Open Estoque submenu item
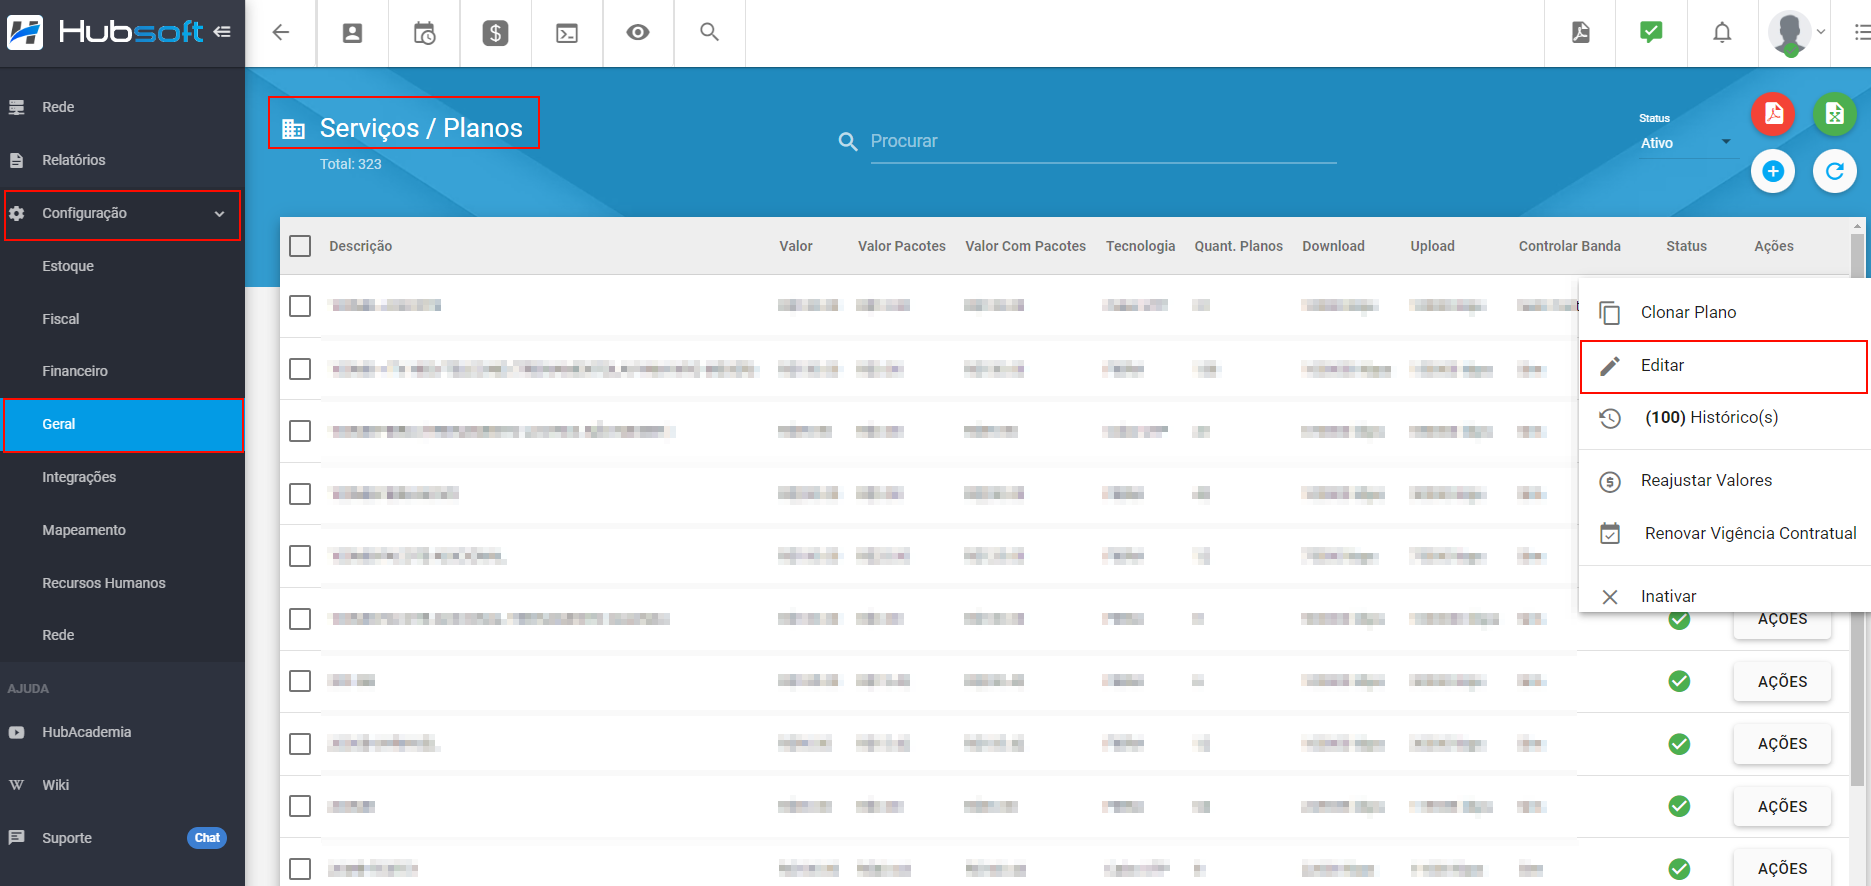Image resolution: width=1871 pixels, height=886 pixels. point(122,266)
